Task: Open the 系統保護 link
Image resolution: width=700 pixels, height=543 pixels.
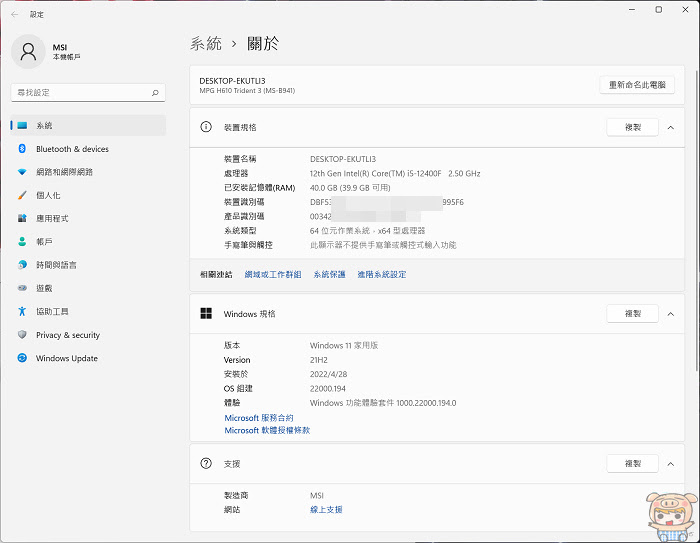Action: (x=329, y=274)
